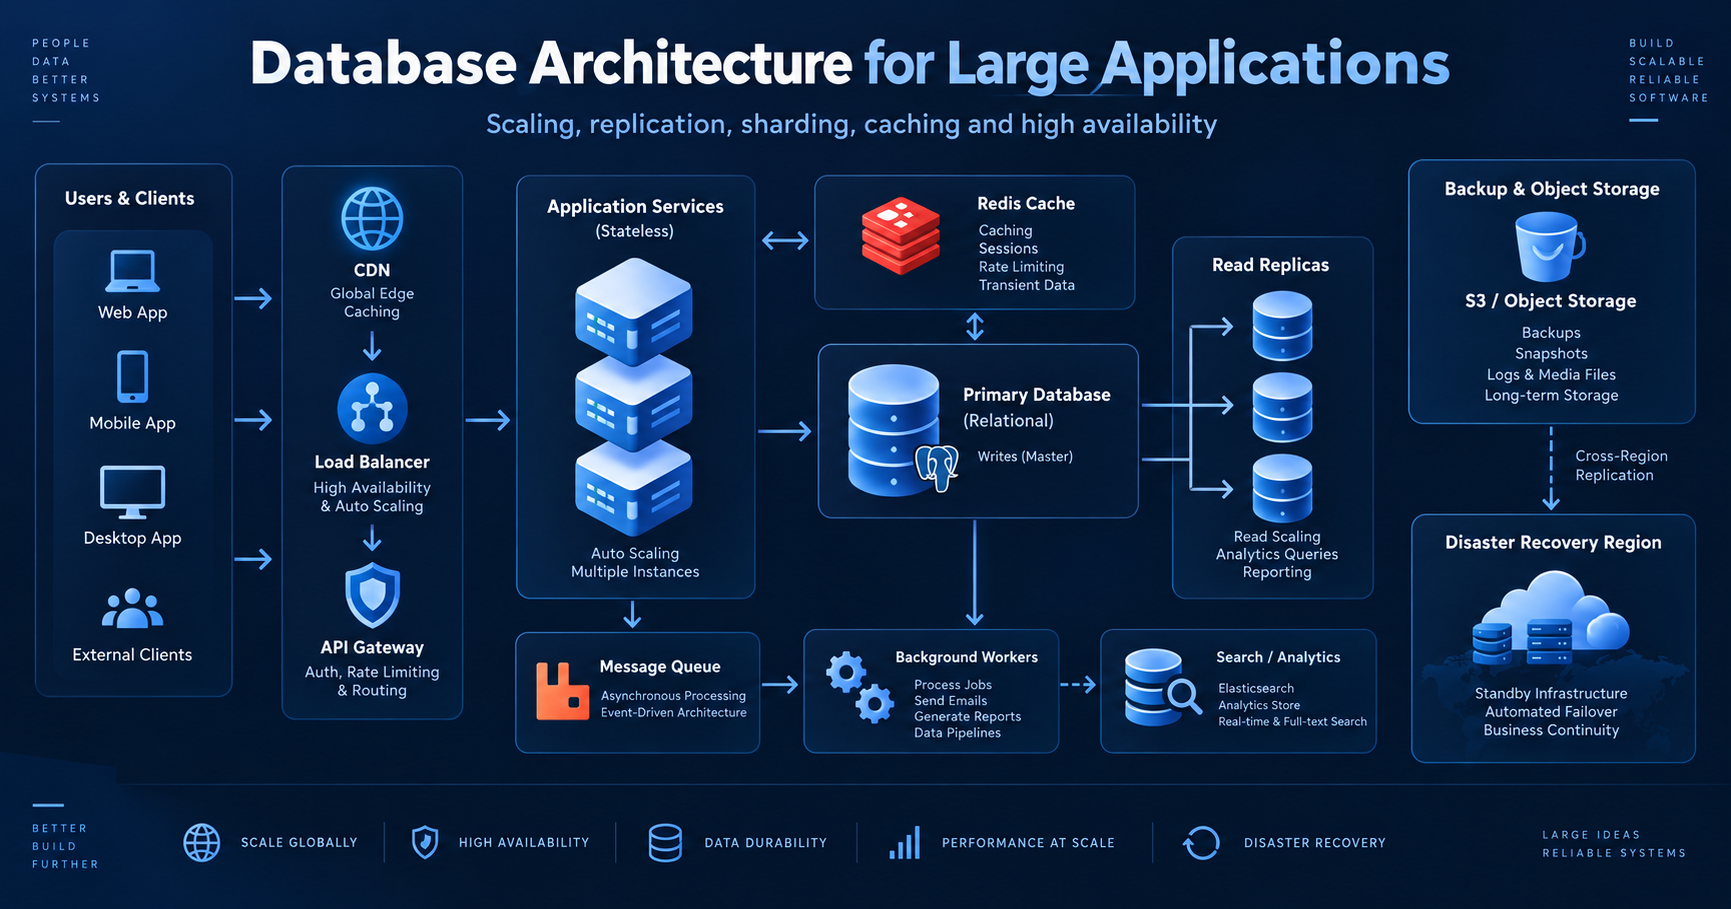
Task: Click the High Availability shield icon
Action: [x=425, y=842]
